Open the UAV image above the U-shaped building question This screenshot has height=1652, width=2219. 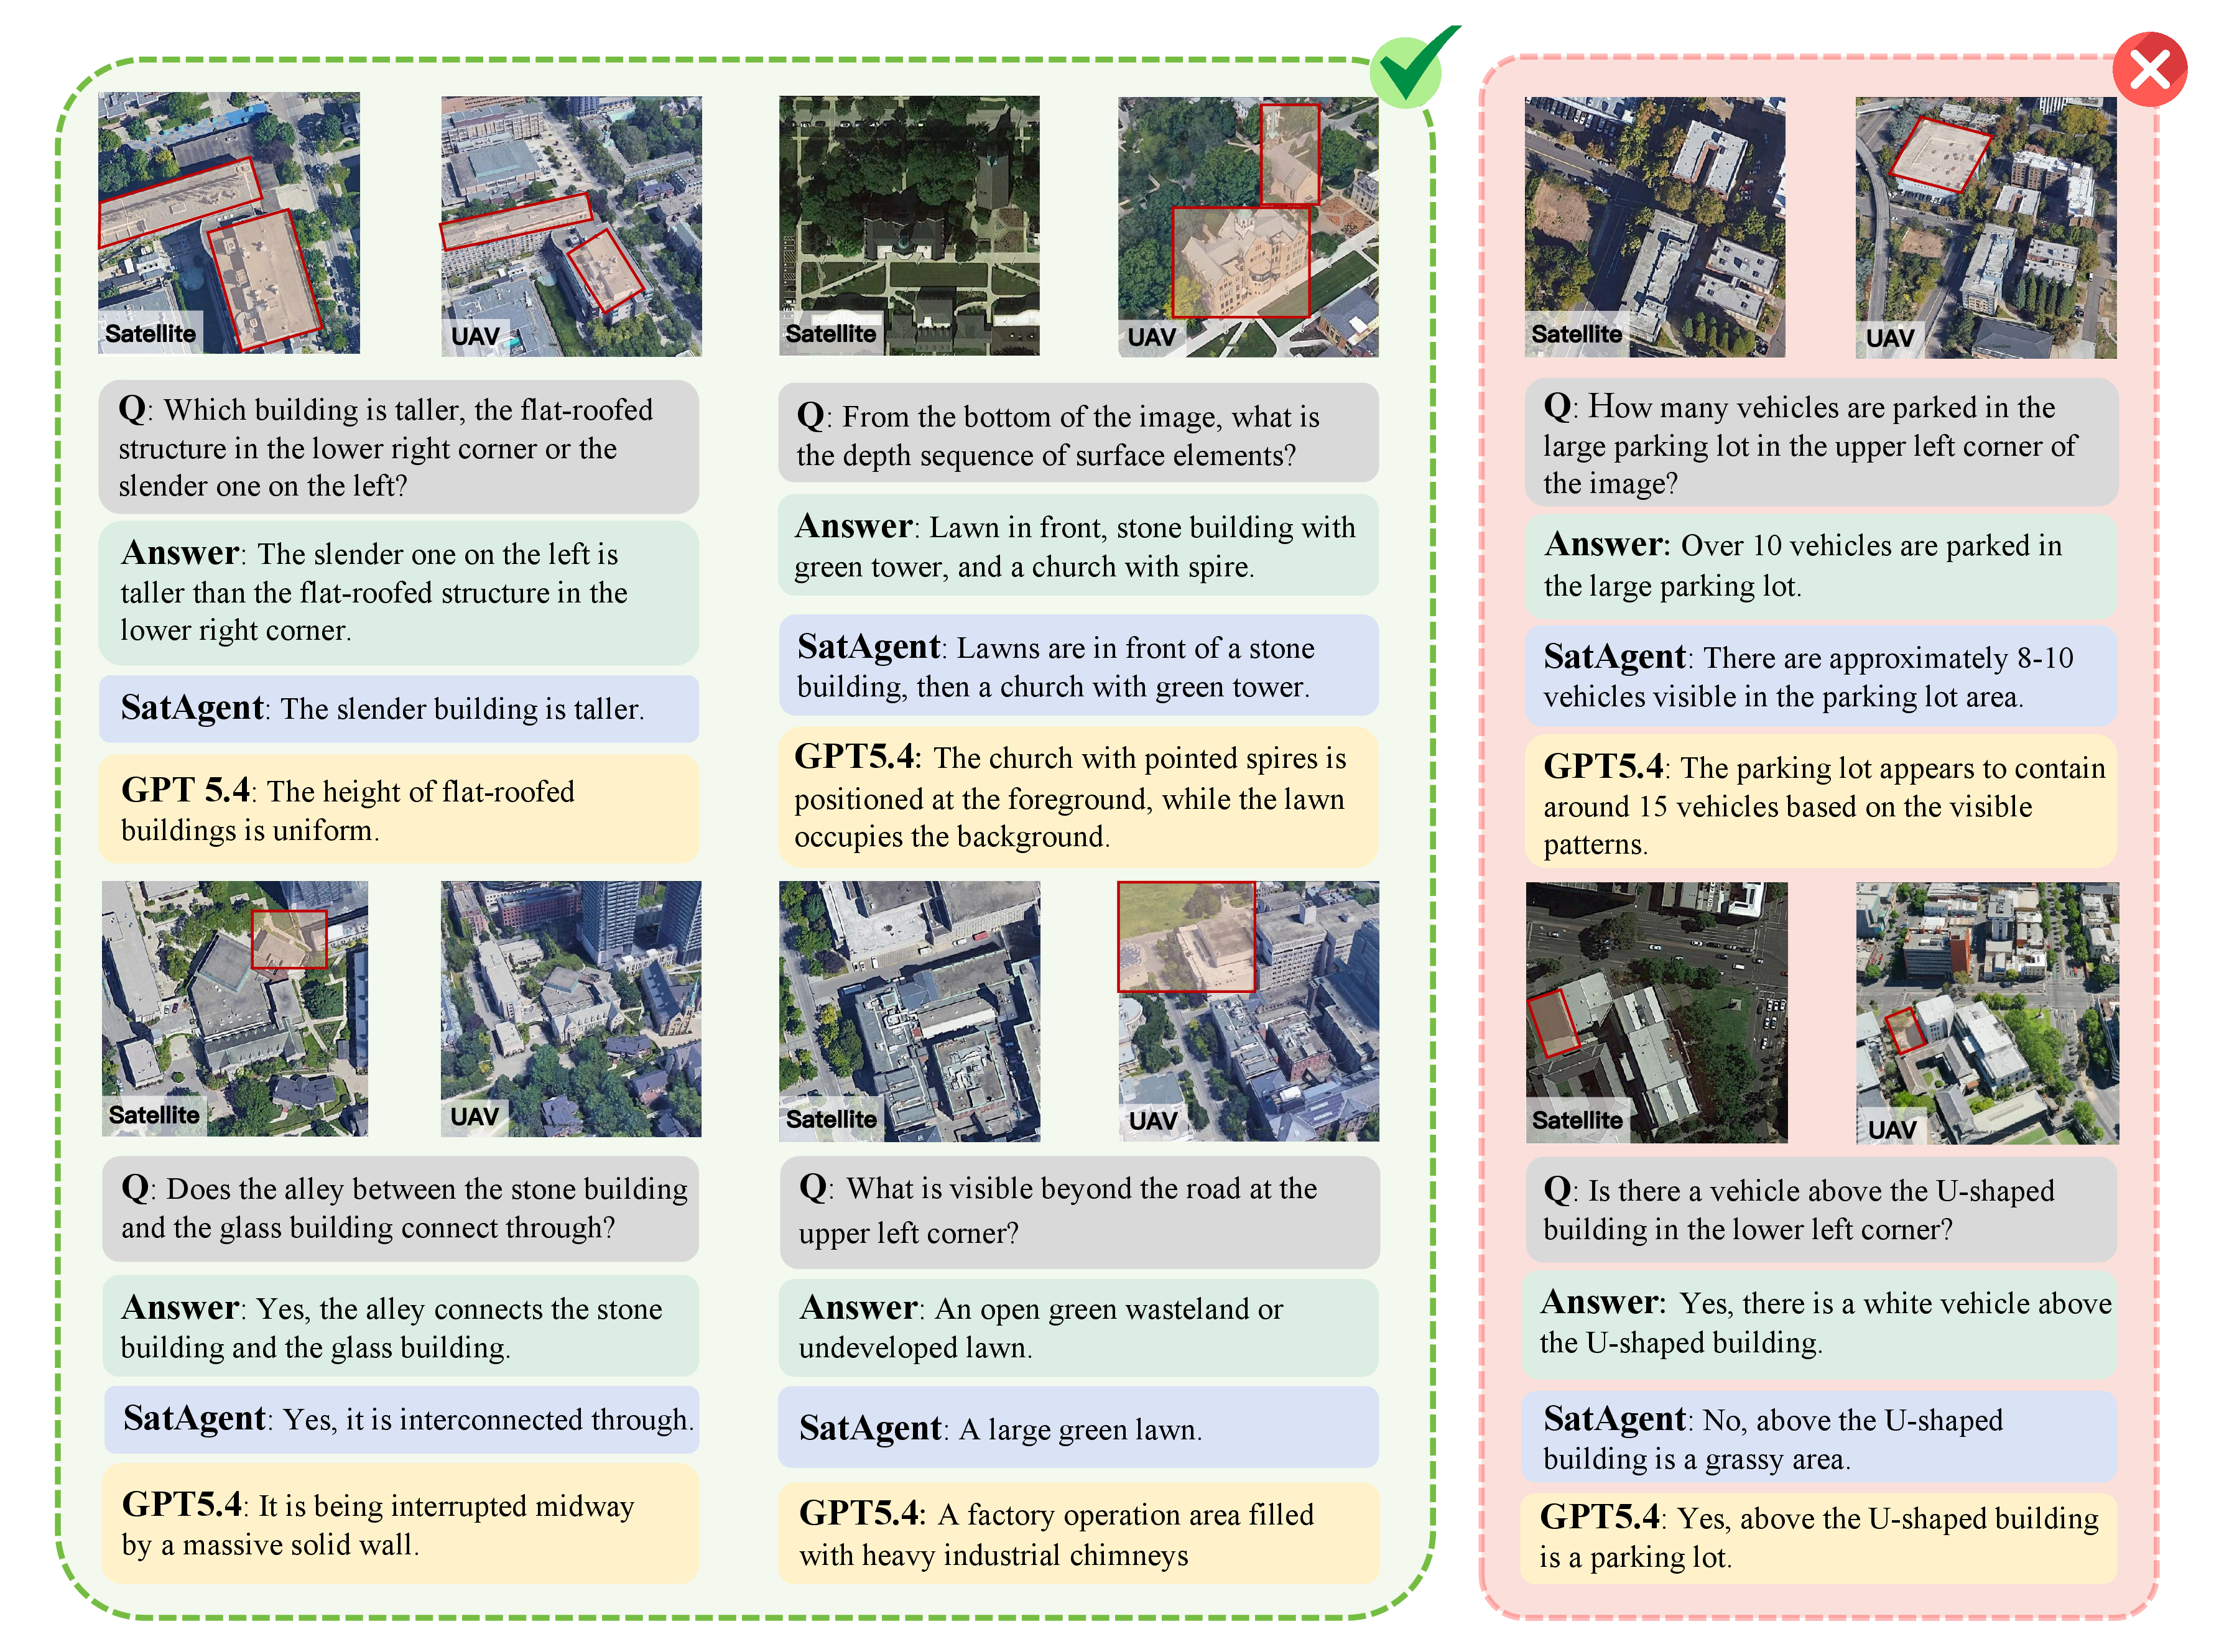coord(1987,1013)
